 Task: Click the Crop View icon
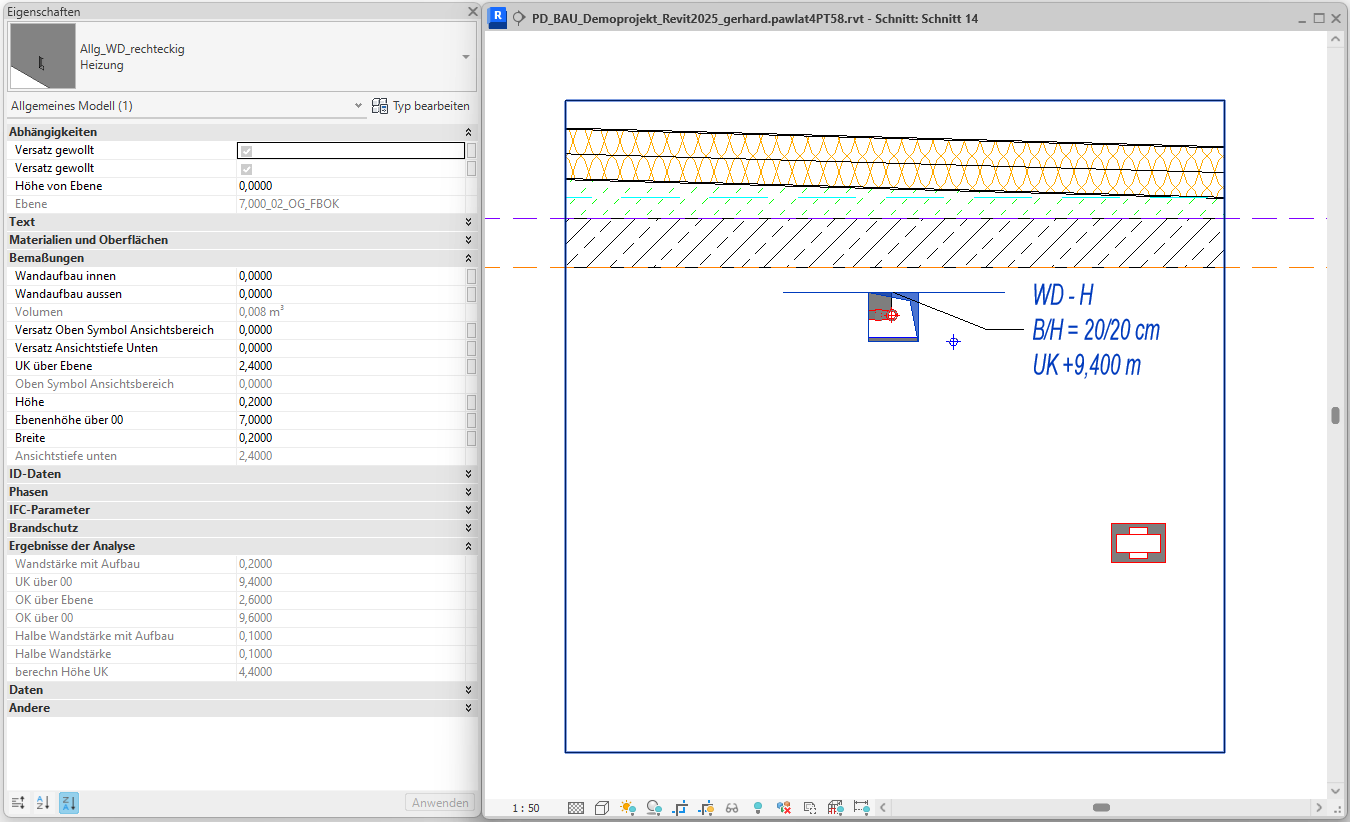tap(679, 807)
